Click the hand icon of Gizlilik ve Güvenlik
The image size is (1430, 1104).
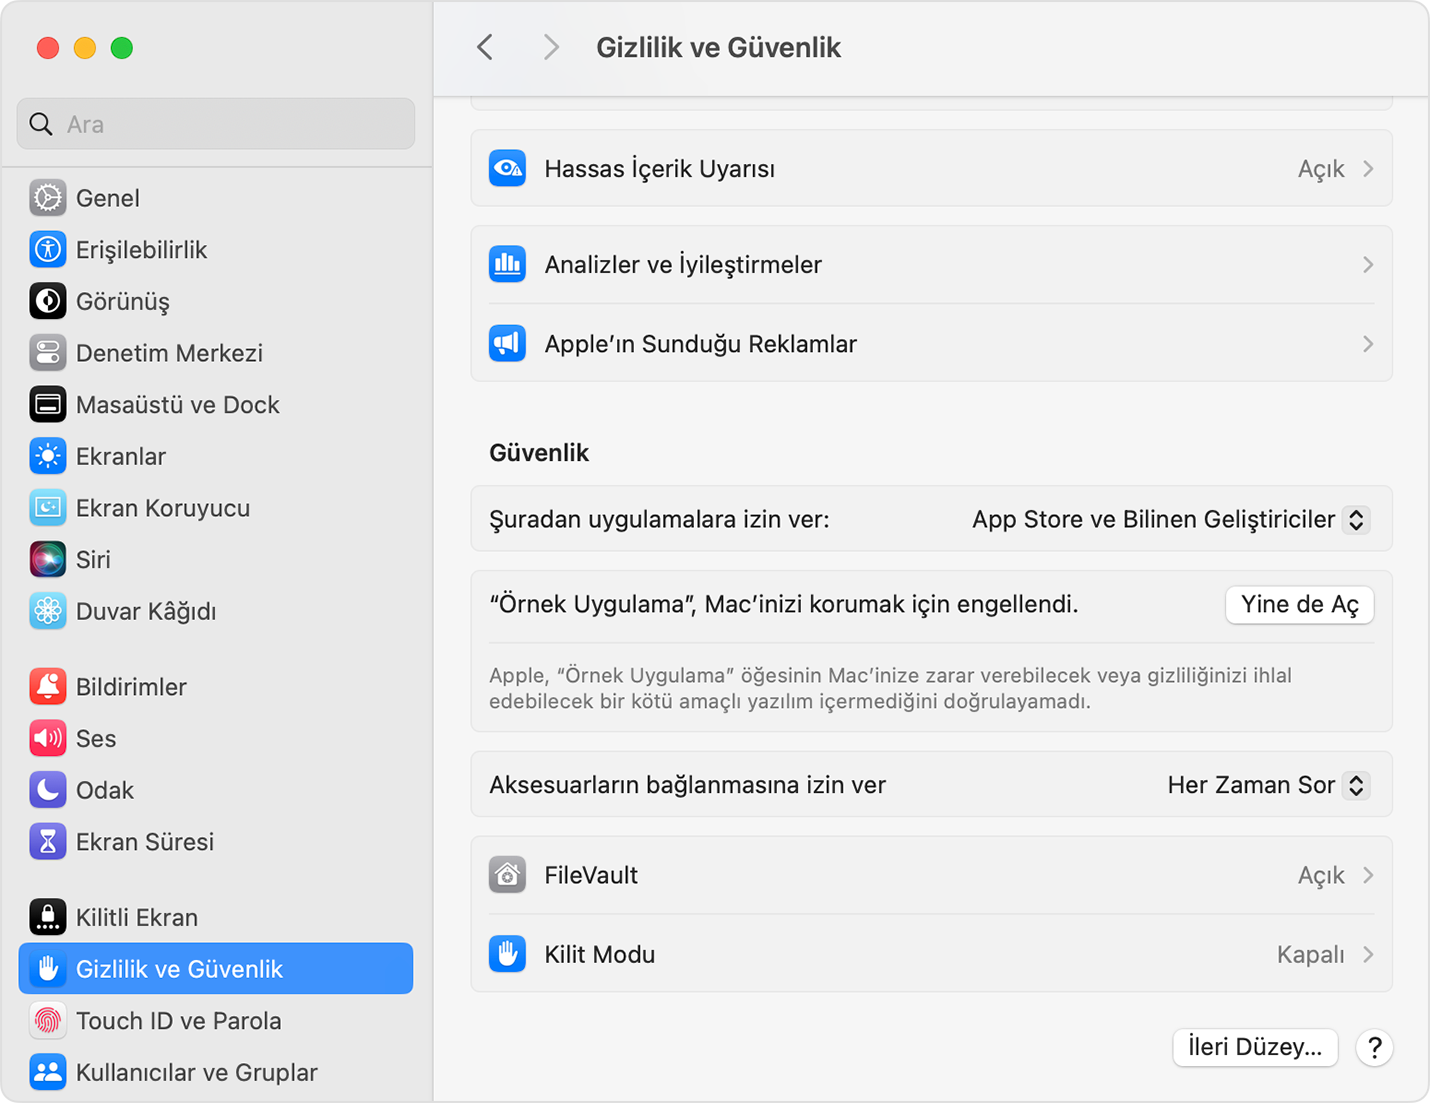(x=48, y=969)
